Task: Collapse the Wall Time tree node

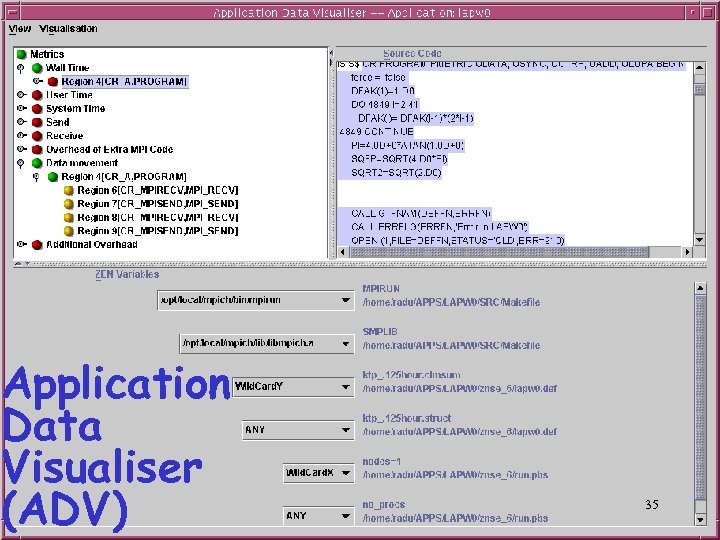Action: click(20, 68)
